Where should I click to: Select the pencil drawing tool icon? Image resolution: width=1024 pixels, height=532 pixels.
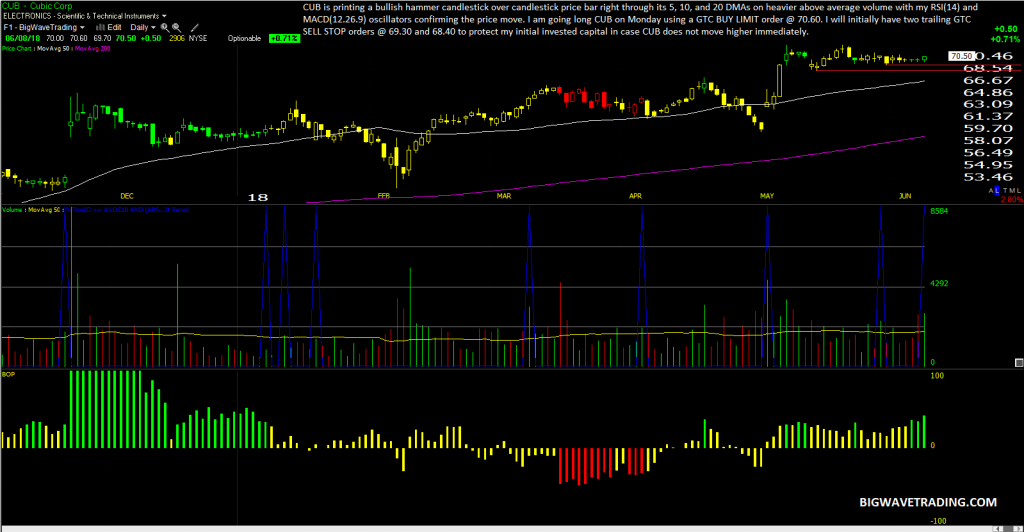click(x=195, y=27)
